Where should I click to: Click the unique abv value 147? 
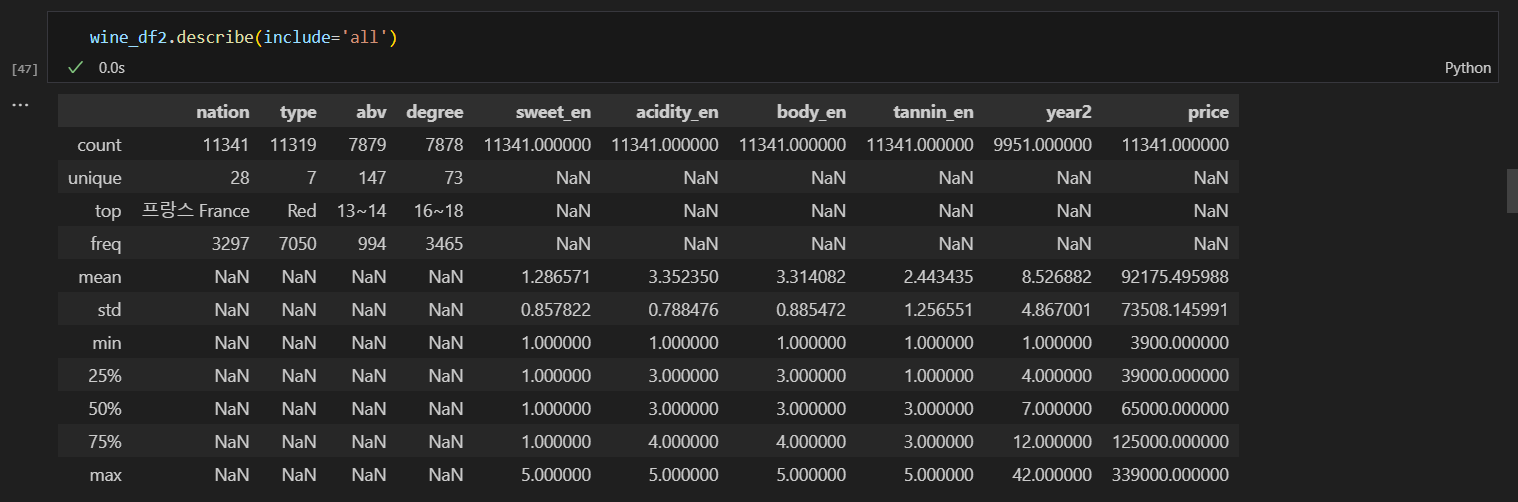[x=372, y=178]
